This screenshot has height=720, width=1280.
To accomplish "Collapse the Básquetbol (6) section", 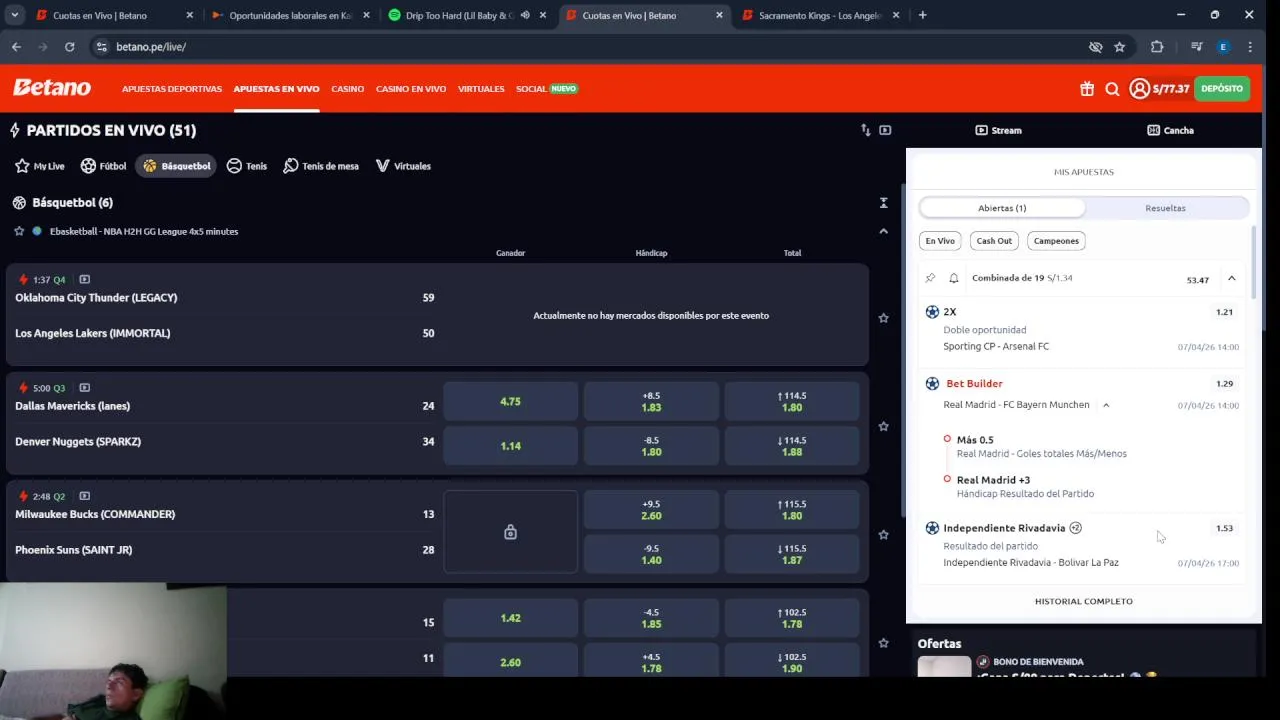I will (883, 203).
